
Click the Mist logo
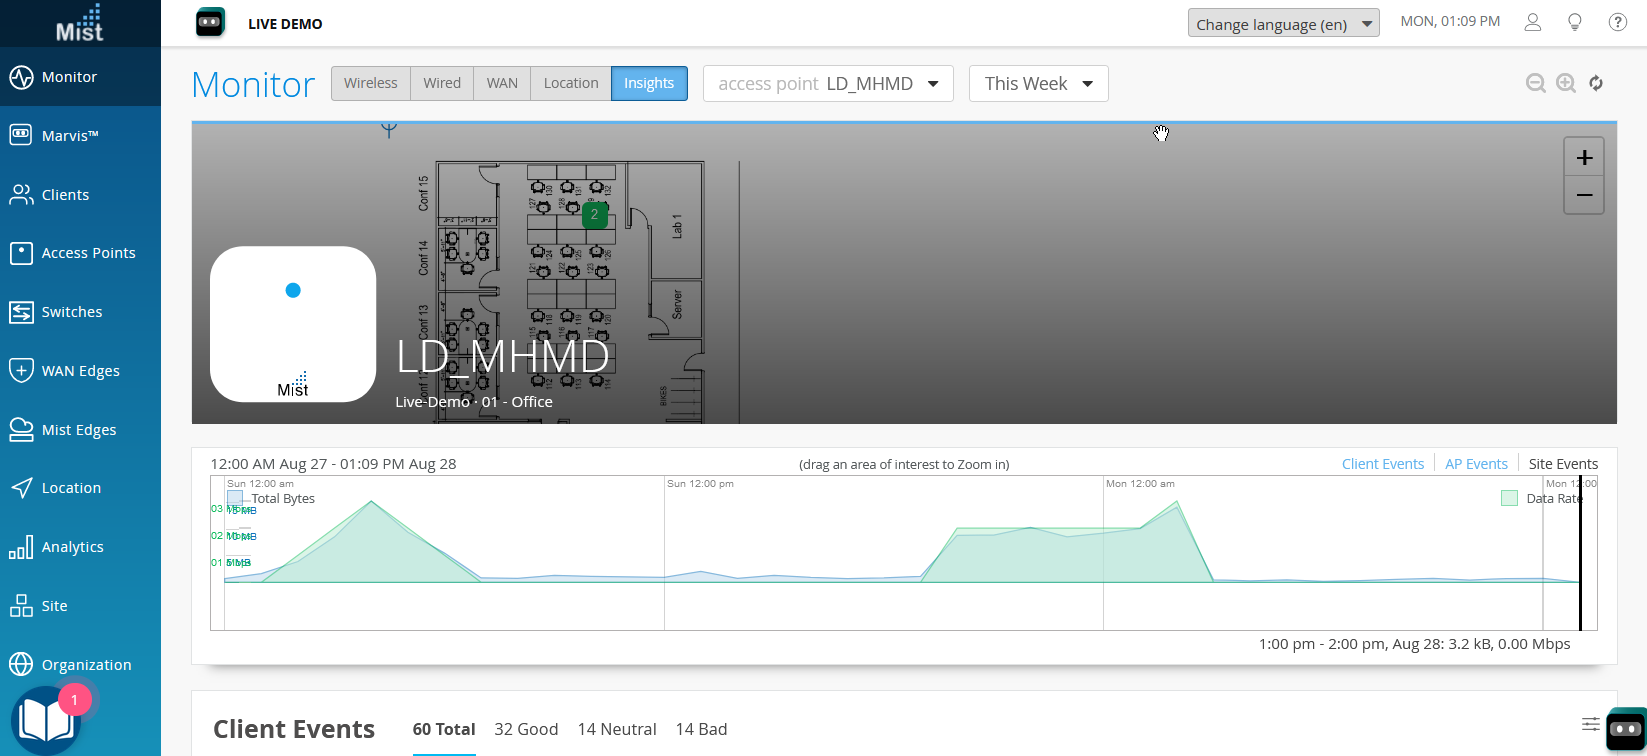(x=80, y=23)
